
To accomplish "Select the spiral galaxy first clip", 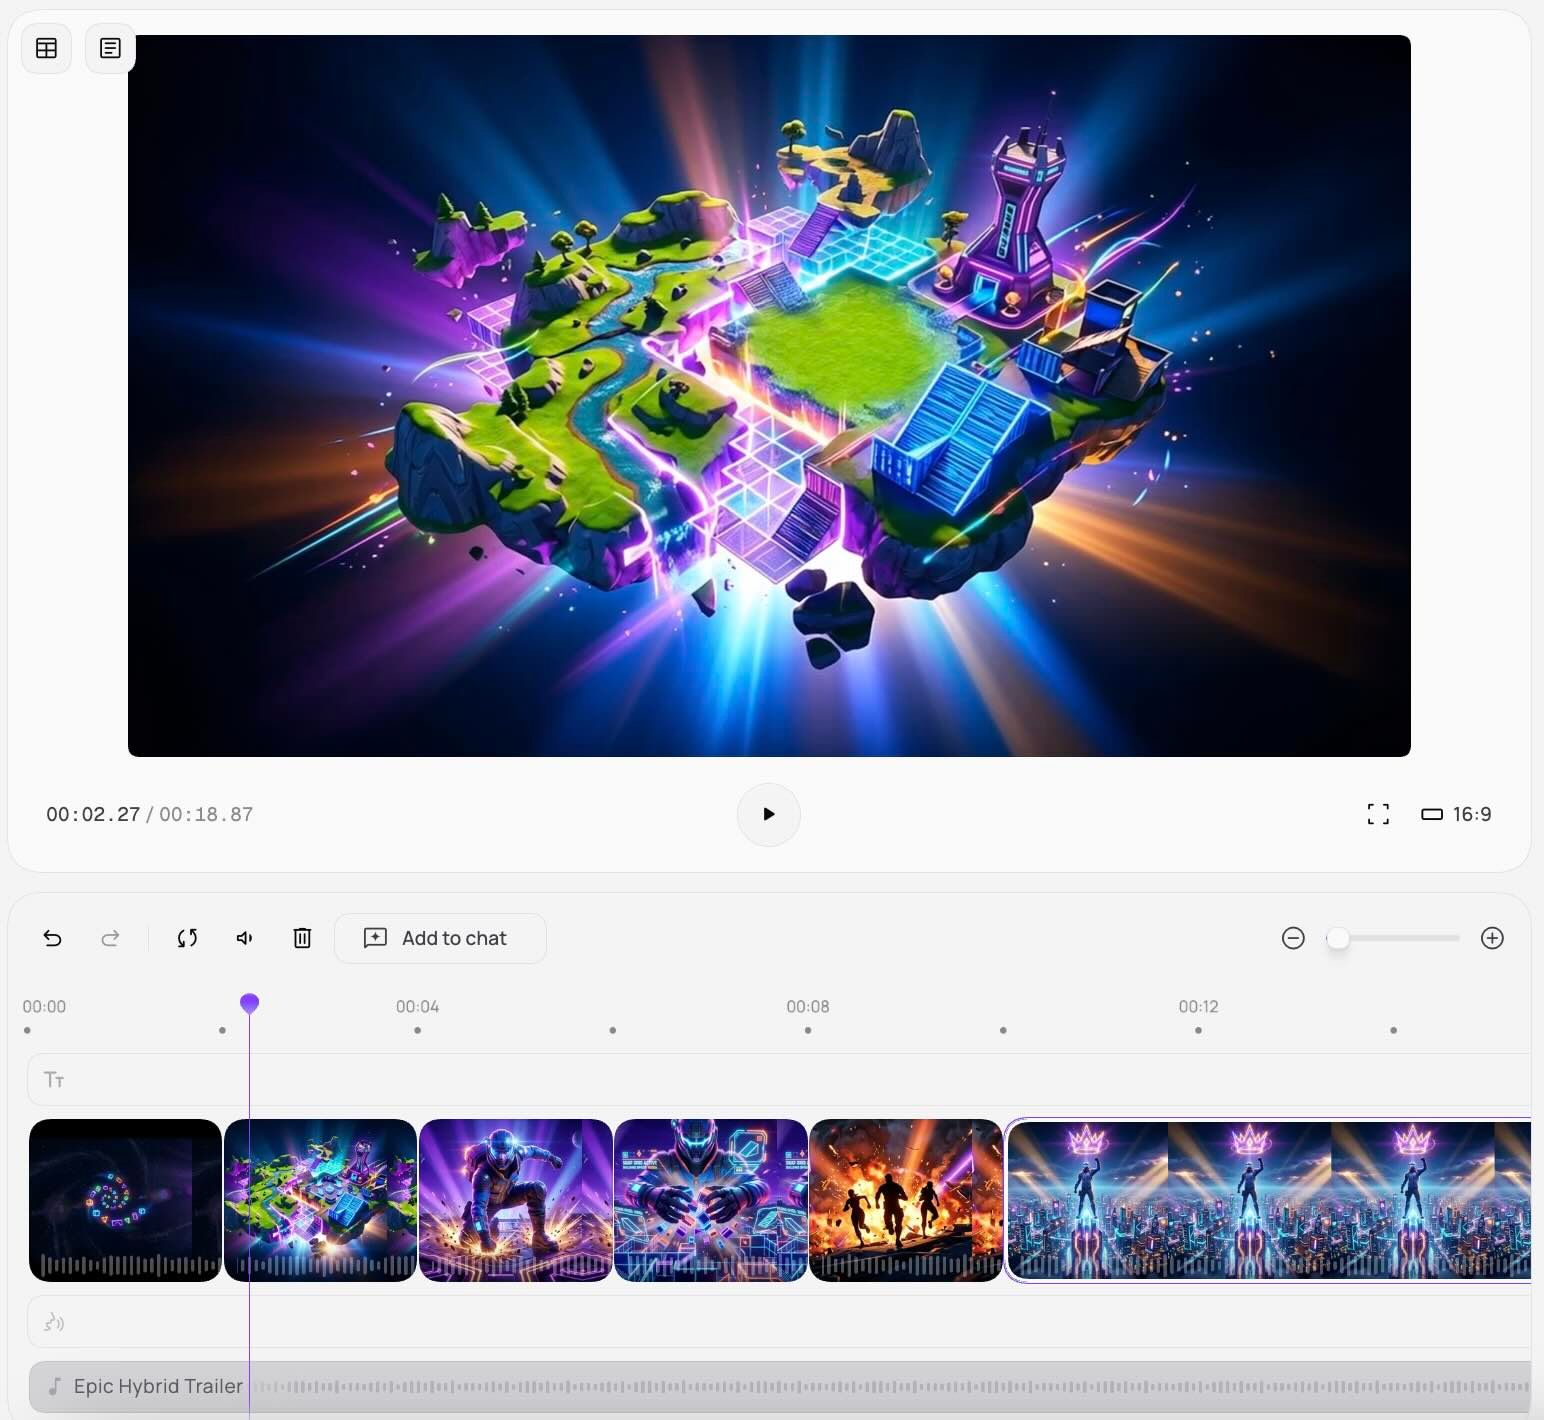I will tap(125, 1199).
